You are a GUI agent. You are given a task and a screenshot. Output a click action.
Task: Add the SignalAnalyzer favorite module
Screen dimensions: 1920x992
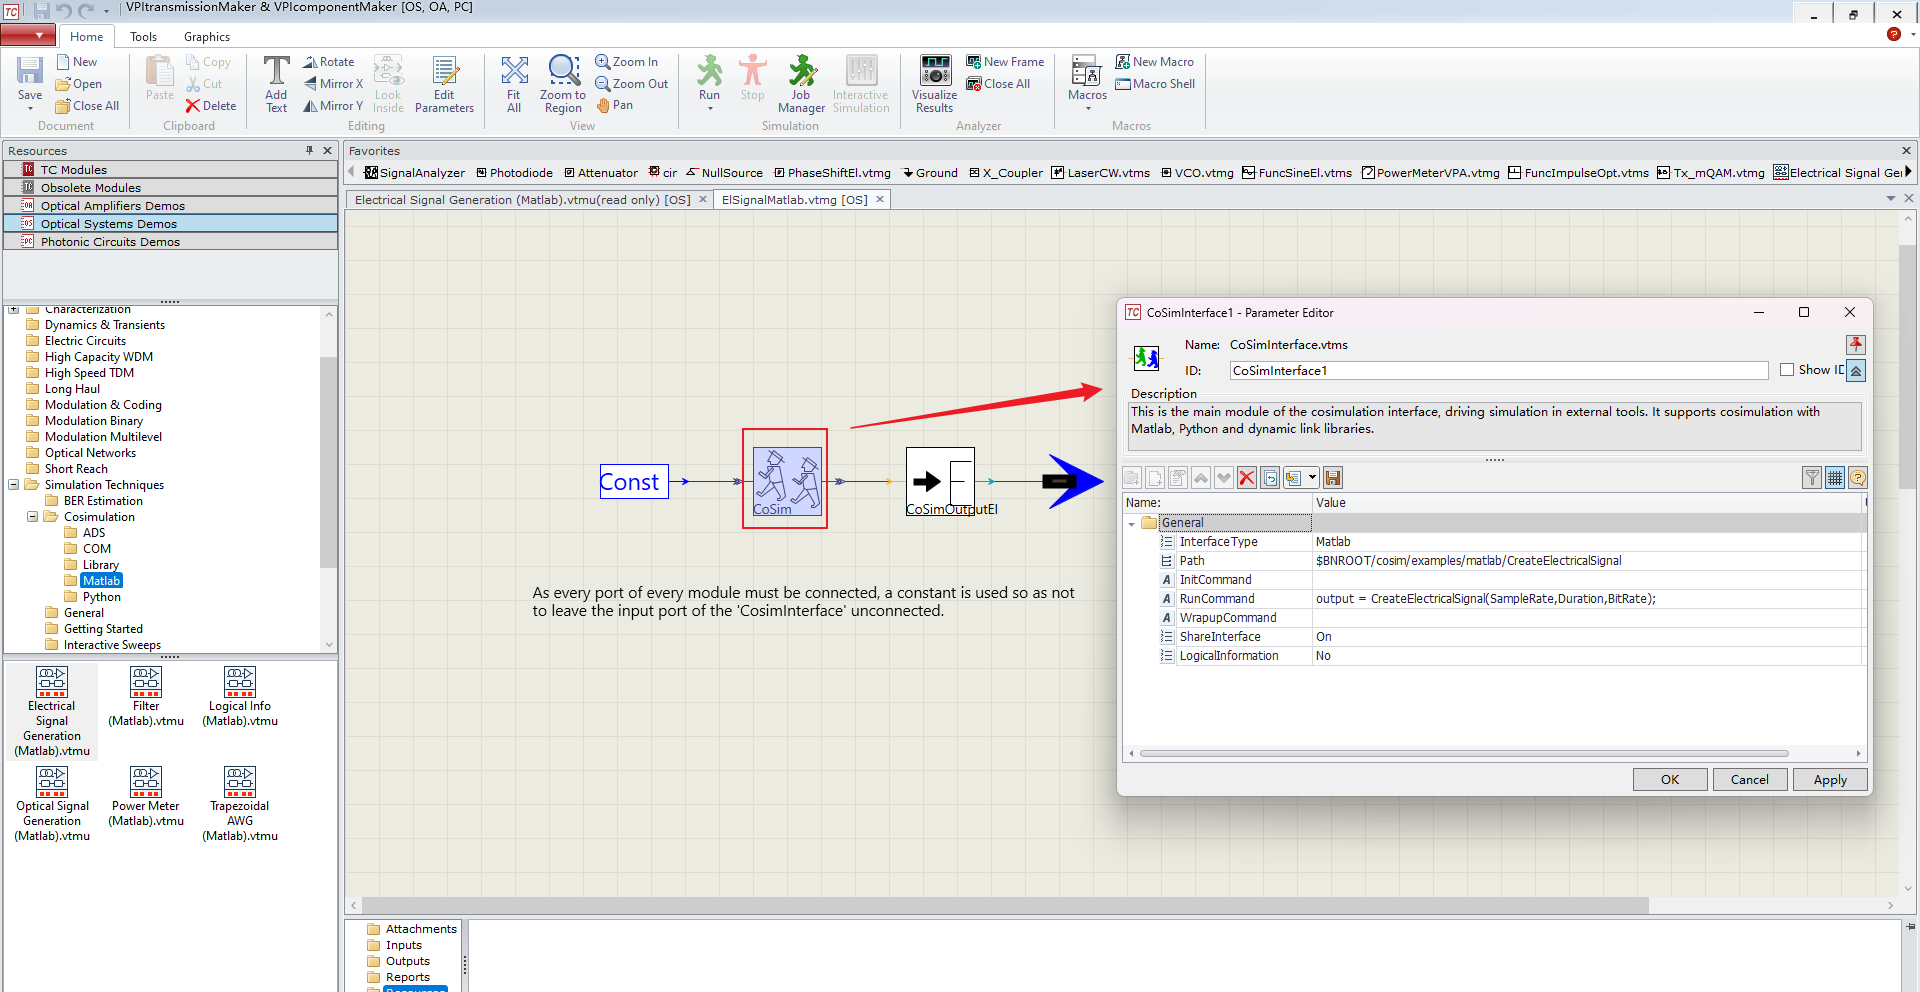pos(415,173)
